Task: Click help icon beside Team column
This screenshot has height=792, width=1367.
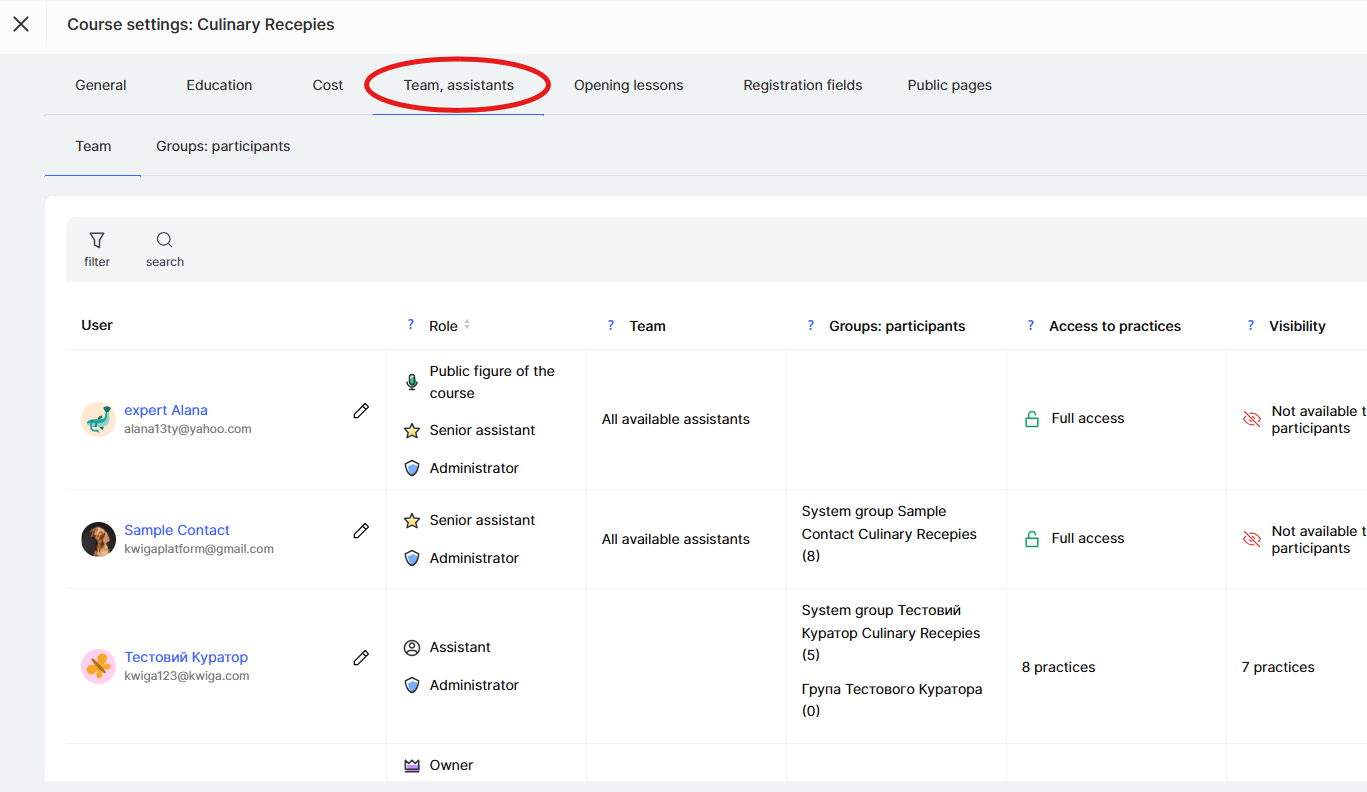Action: (x=611, y=325)
